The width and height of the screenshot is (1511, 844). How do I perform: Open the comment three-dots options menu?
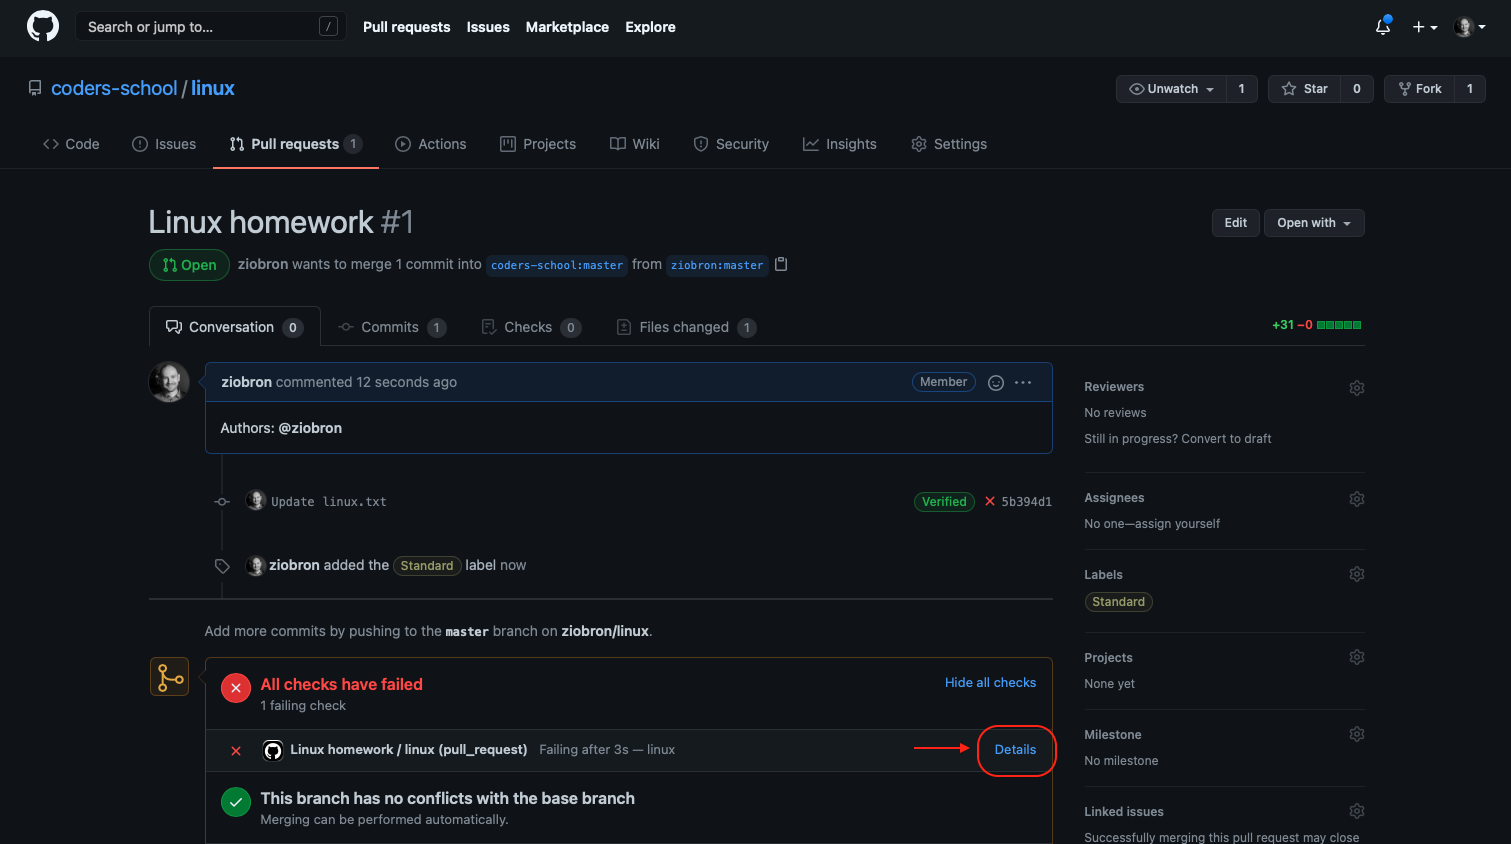1023,382
